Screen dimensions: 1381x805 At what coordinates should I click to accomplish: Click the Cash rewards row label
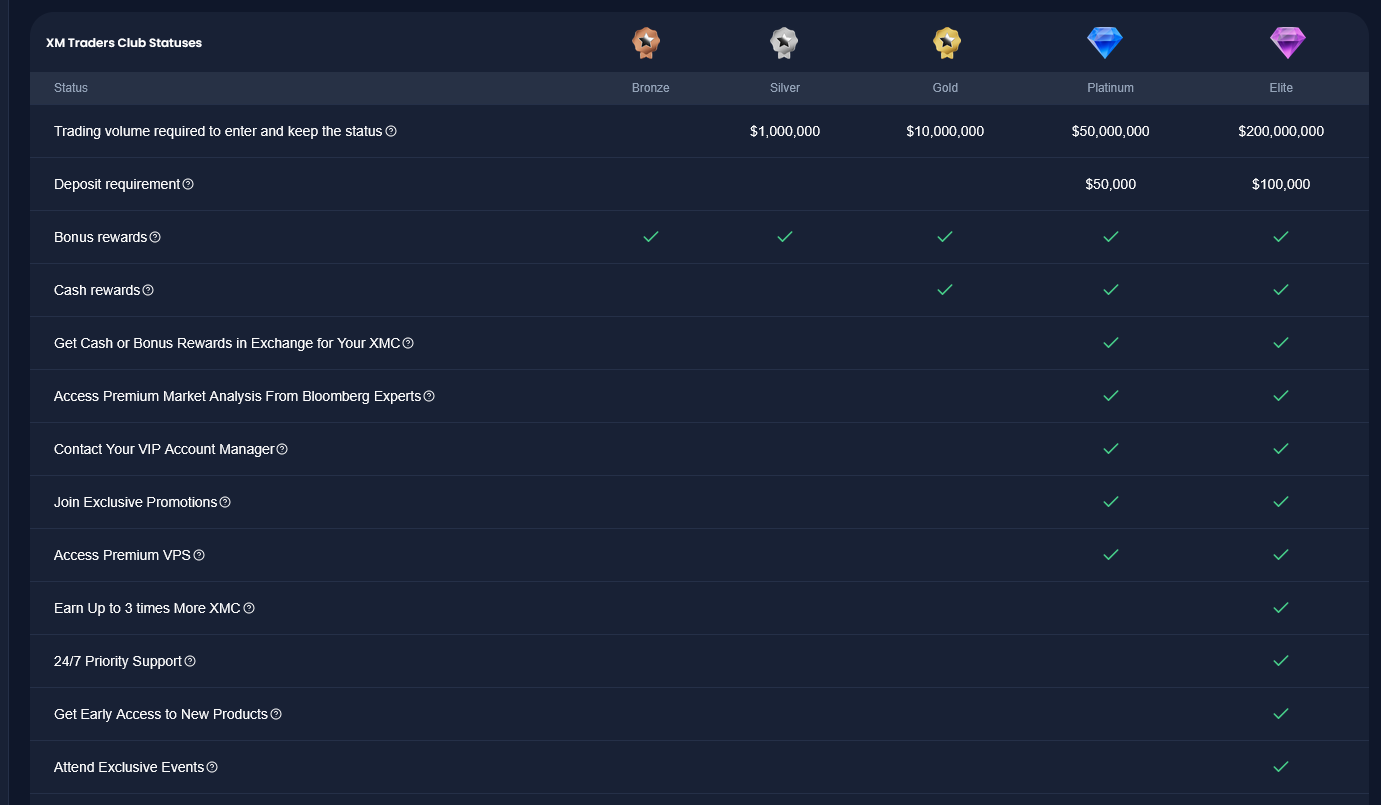pyautogui.click(x=97, y=290)
